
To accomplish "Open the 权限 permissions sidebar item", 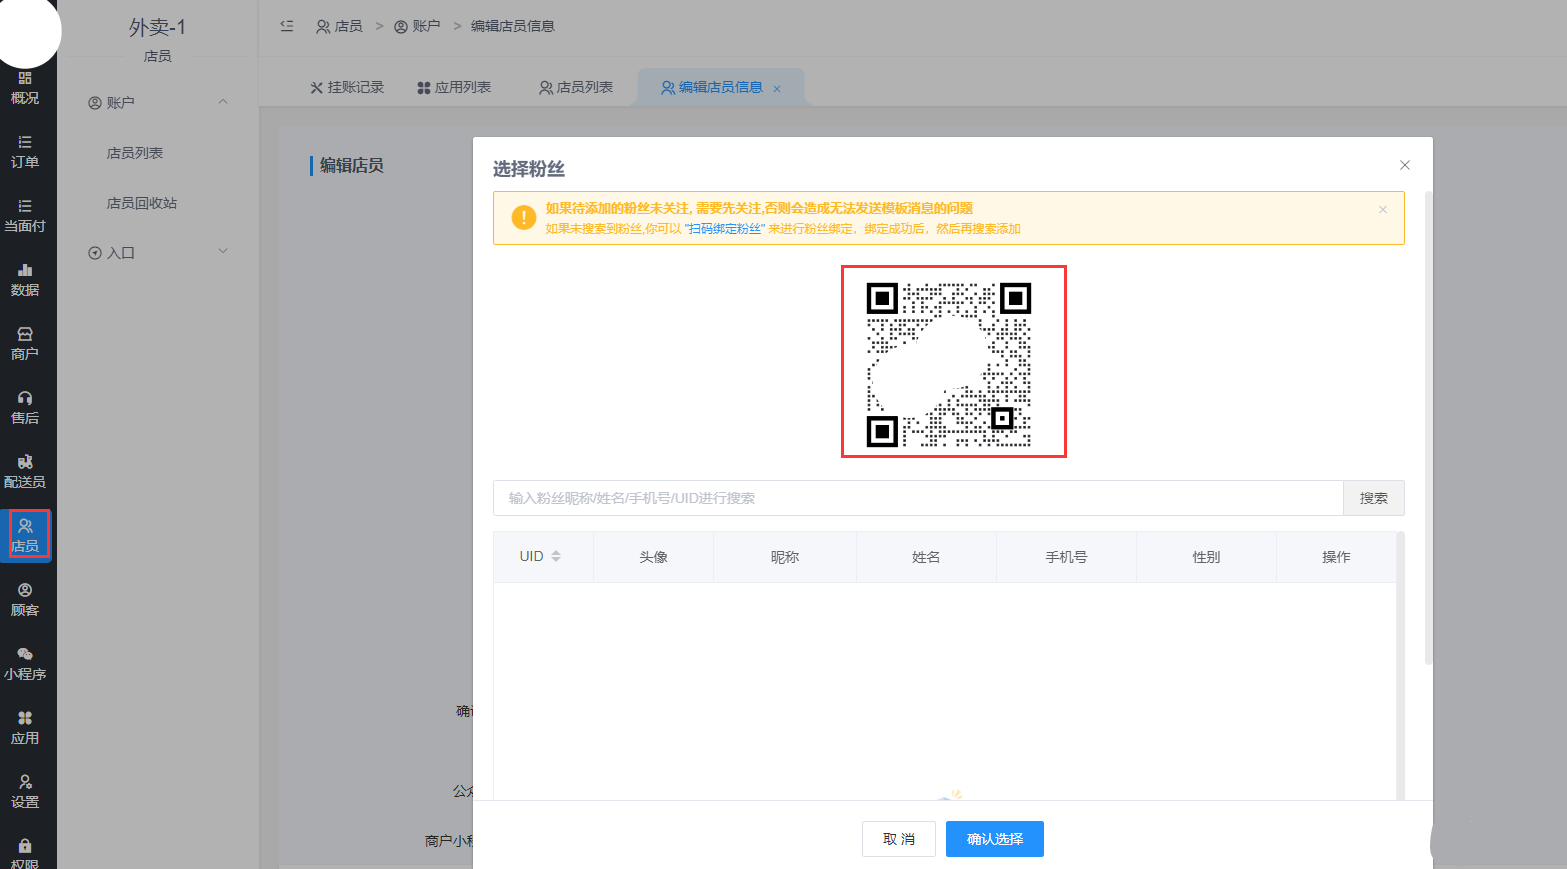I will [x=25, y=853].
